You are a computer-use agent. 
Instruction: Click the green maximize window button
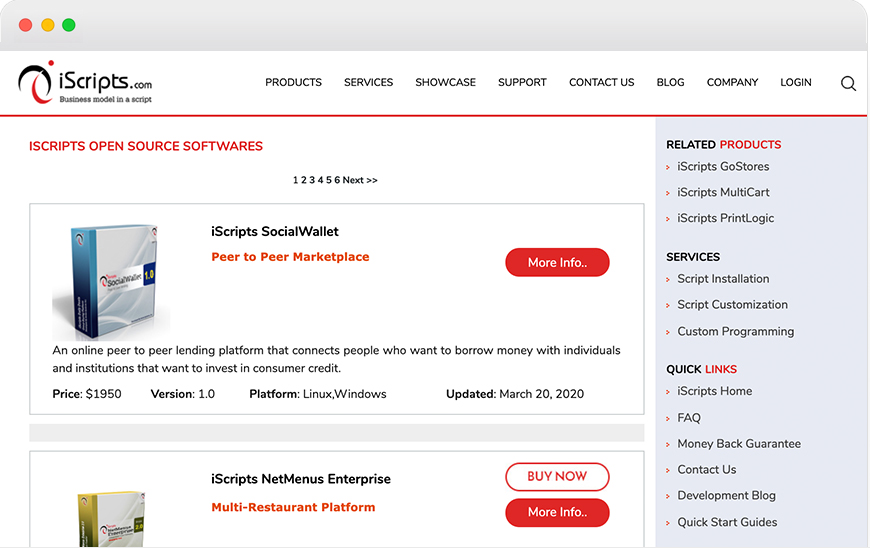click(x=69, y=25)
